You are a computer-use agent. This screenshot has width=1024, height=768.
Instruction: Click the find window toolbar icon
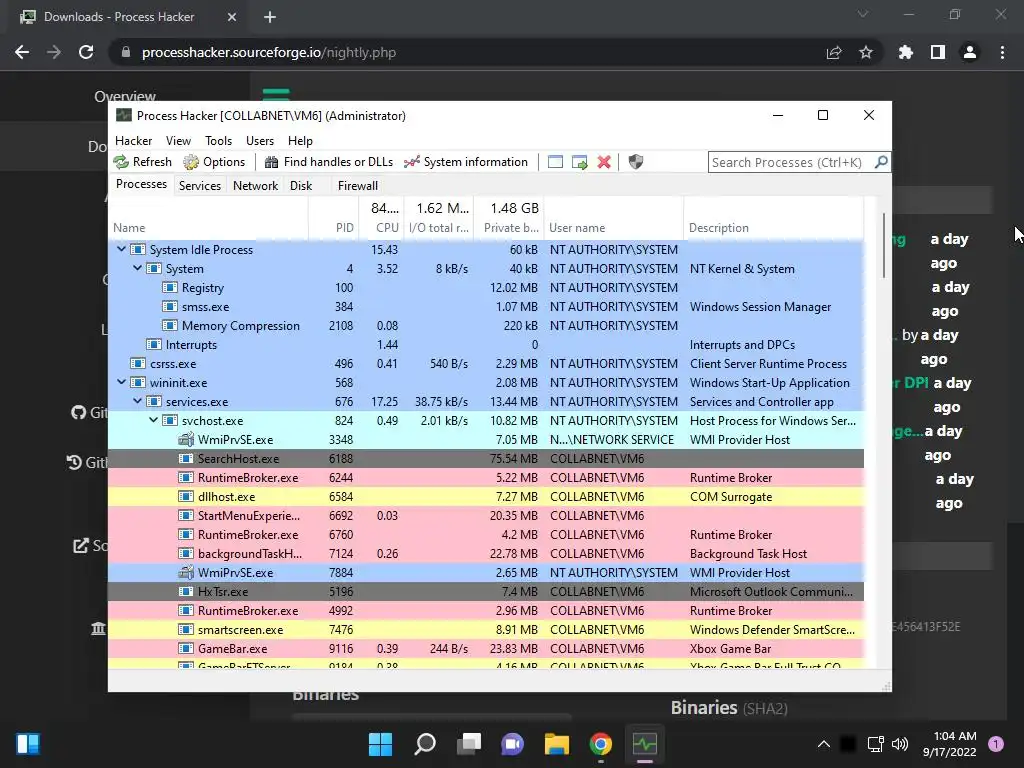pyautogui.click(x=555, y=162)
